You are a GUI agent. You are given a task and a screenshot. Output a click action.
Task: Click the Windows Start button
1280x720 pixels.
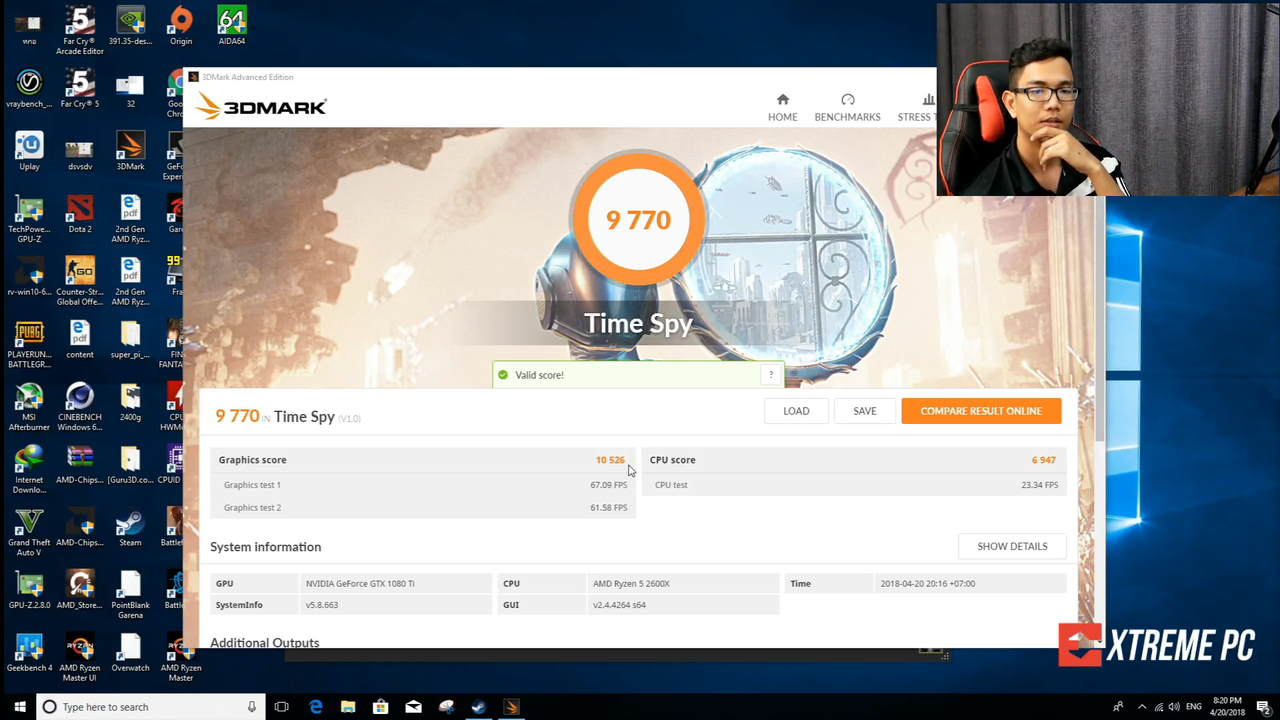click(x=19, y=707)
